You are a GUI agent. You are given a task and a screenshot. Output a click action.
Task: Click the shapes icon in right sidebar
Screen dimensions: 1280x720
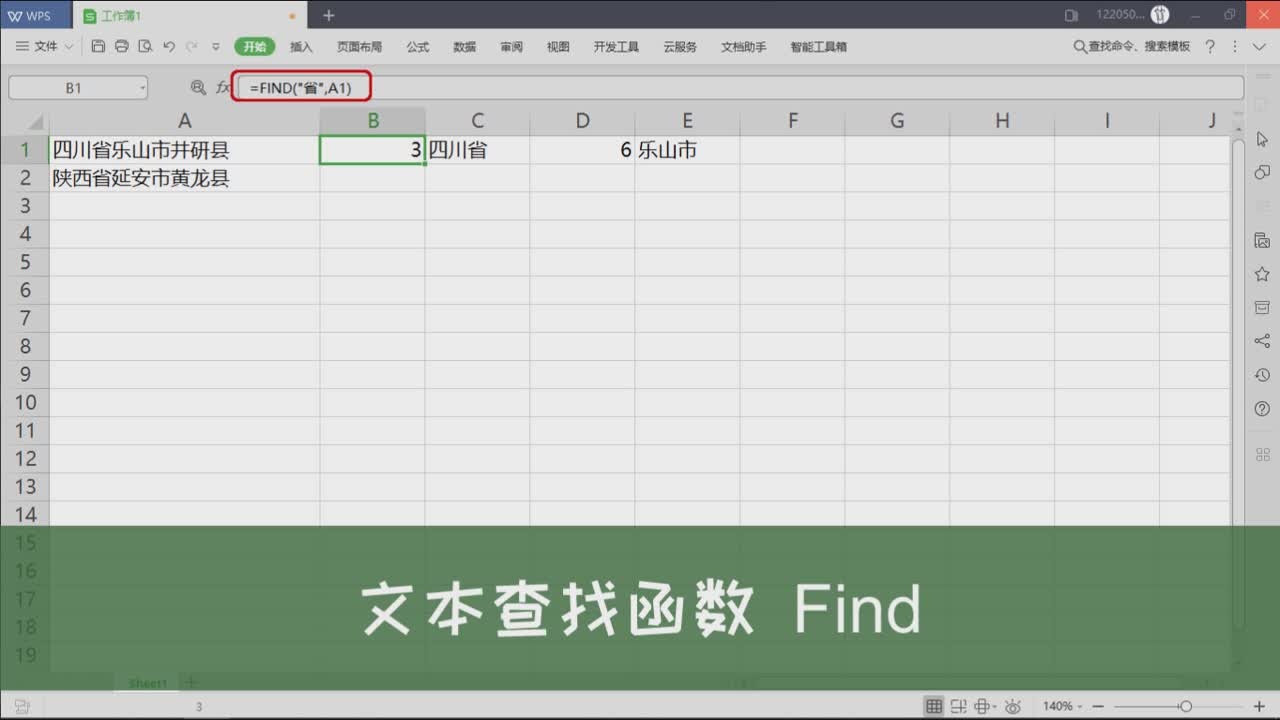click(1262, 172)
